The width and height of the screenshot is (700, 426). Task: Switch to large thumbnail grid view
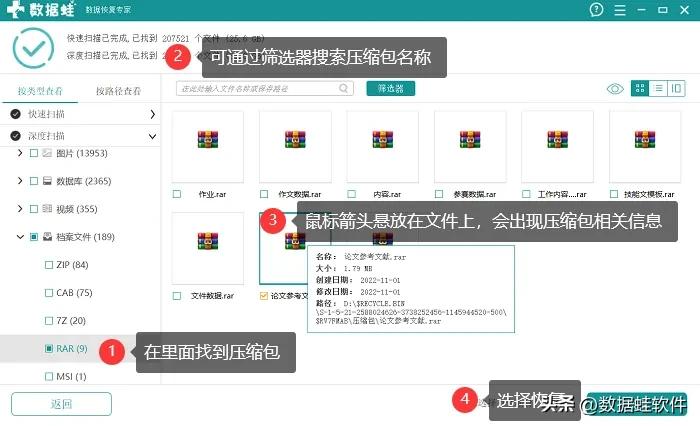tap(640, 89)
